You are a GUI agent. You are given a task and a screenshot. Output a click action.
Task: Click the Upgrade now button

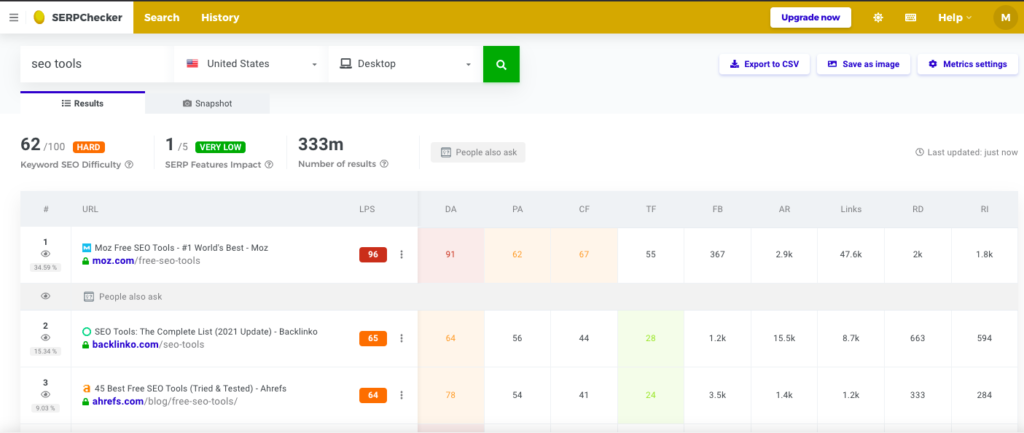pos(810,18)
